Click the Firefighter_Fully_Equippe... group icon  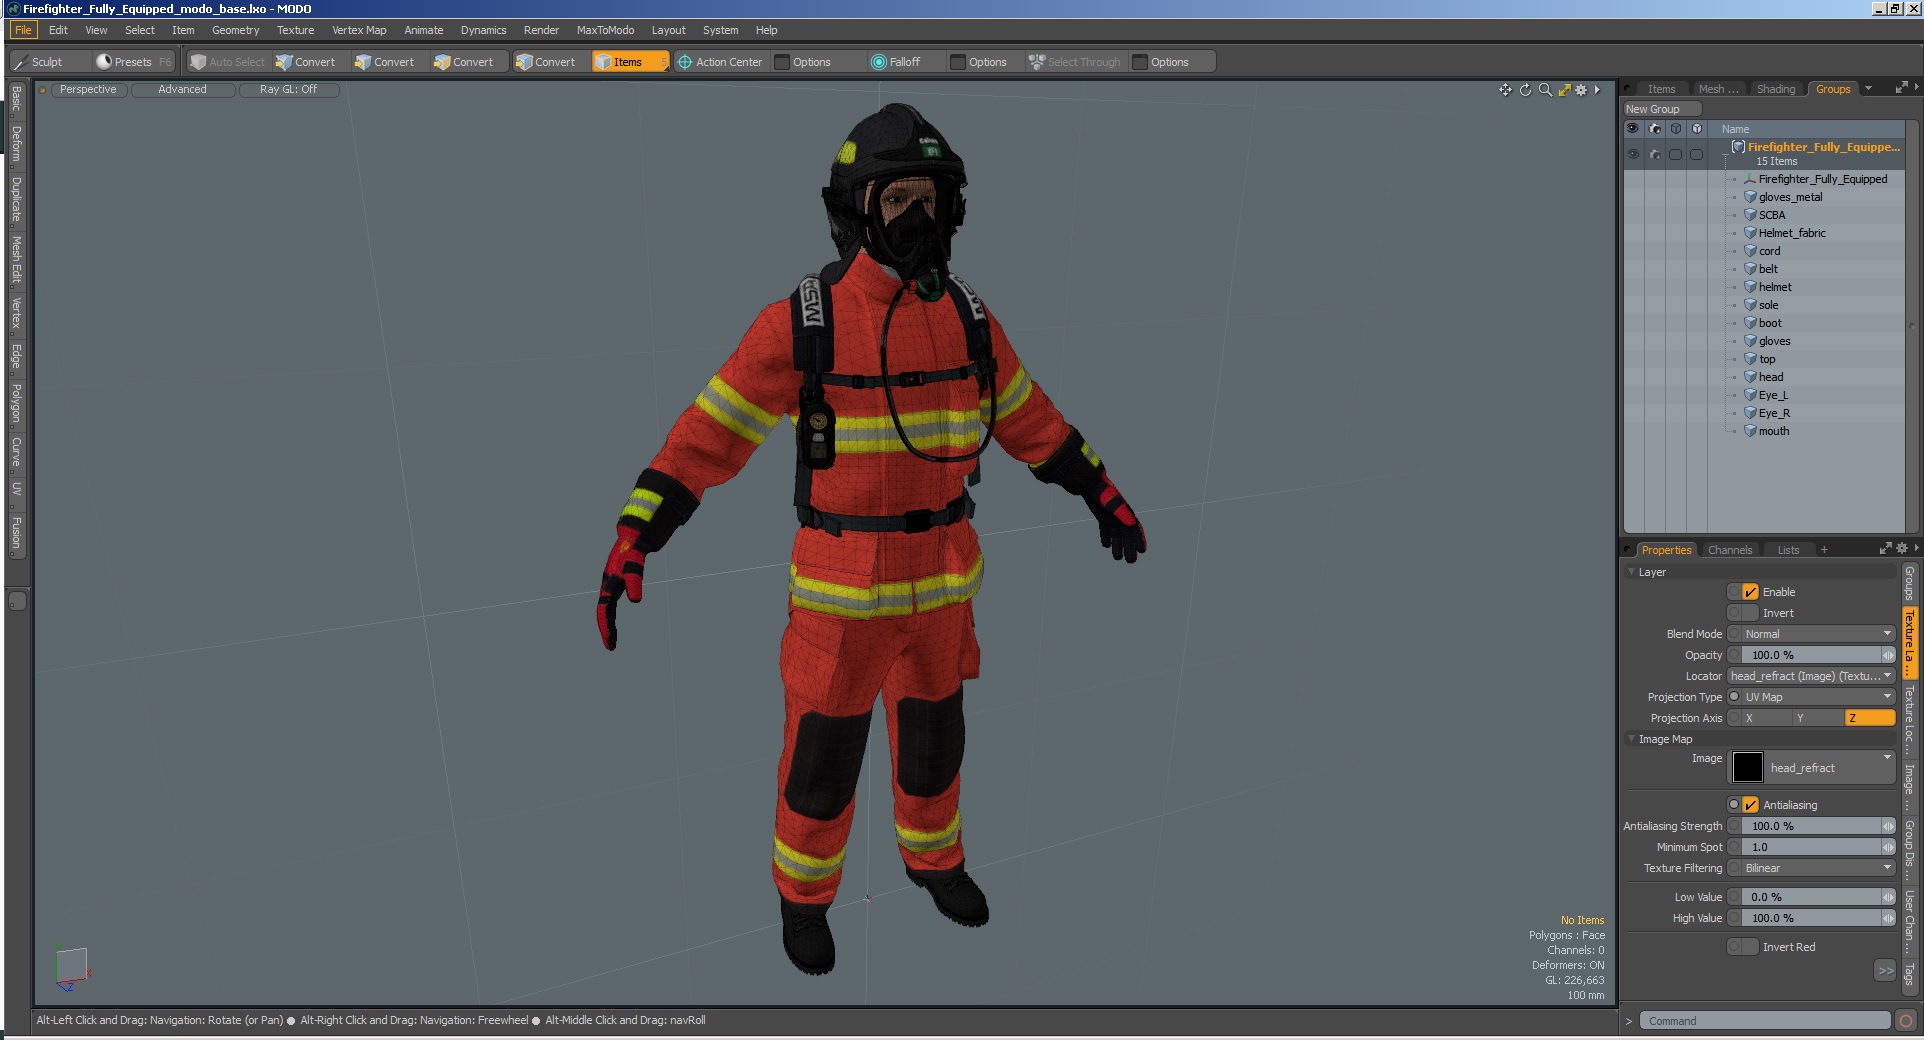[x=1738, y=147]
